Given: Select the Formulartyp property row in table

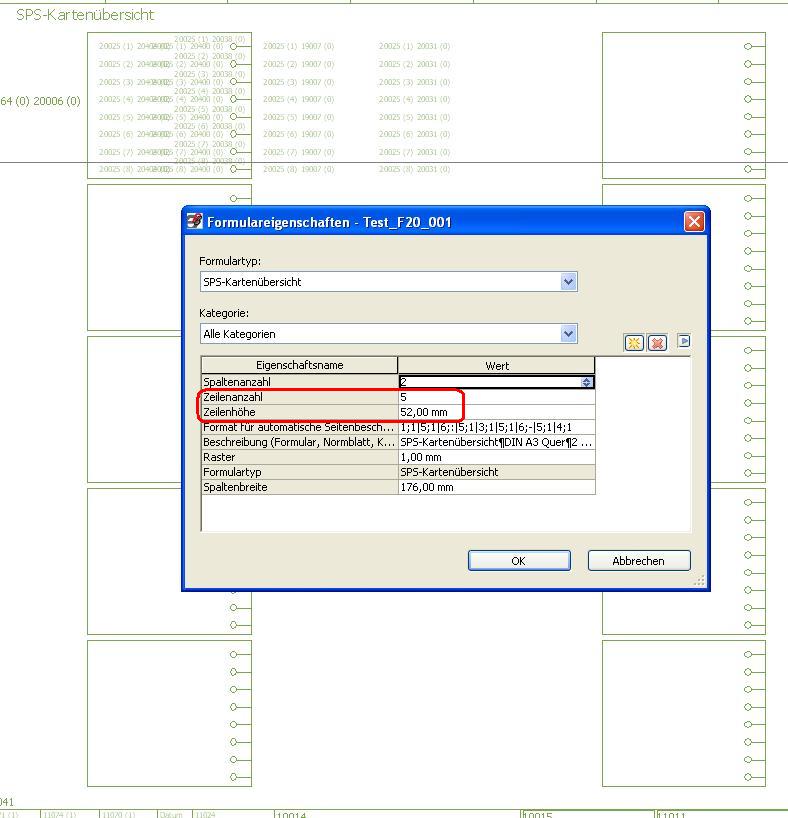Looking at the screenshot, I should coord(398,472).
